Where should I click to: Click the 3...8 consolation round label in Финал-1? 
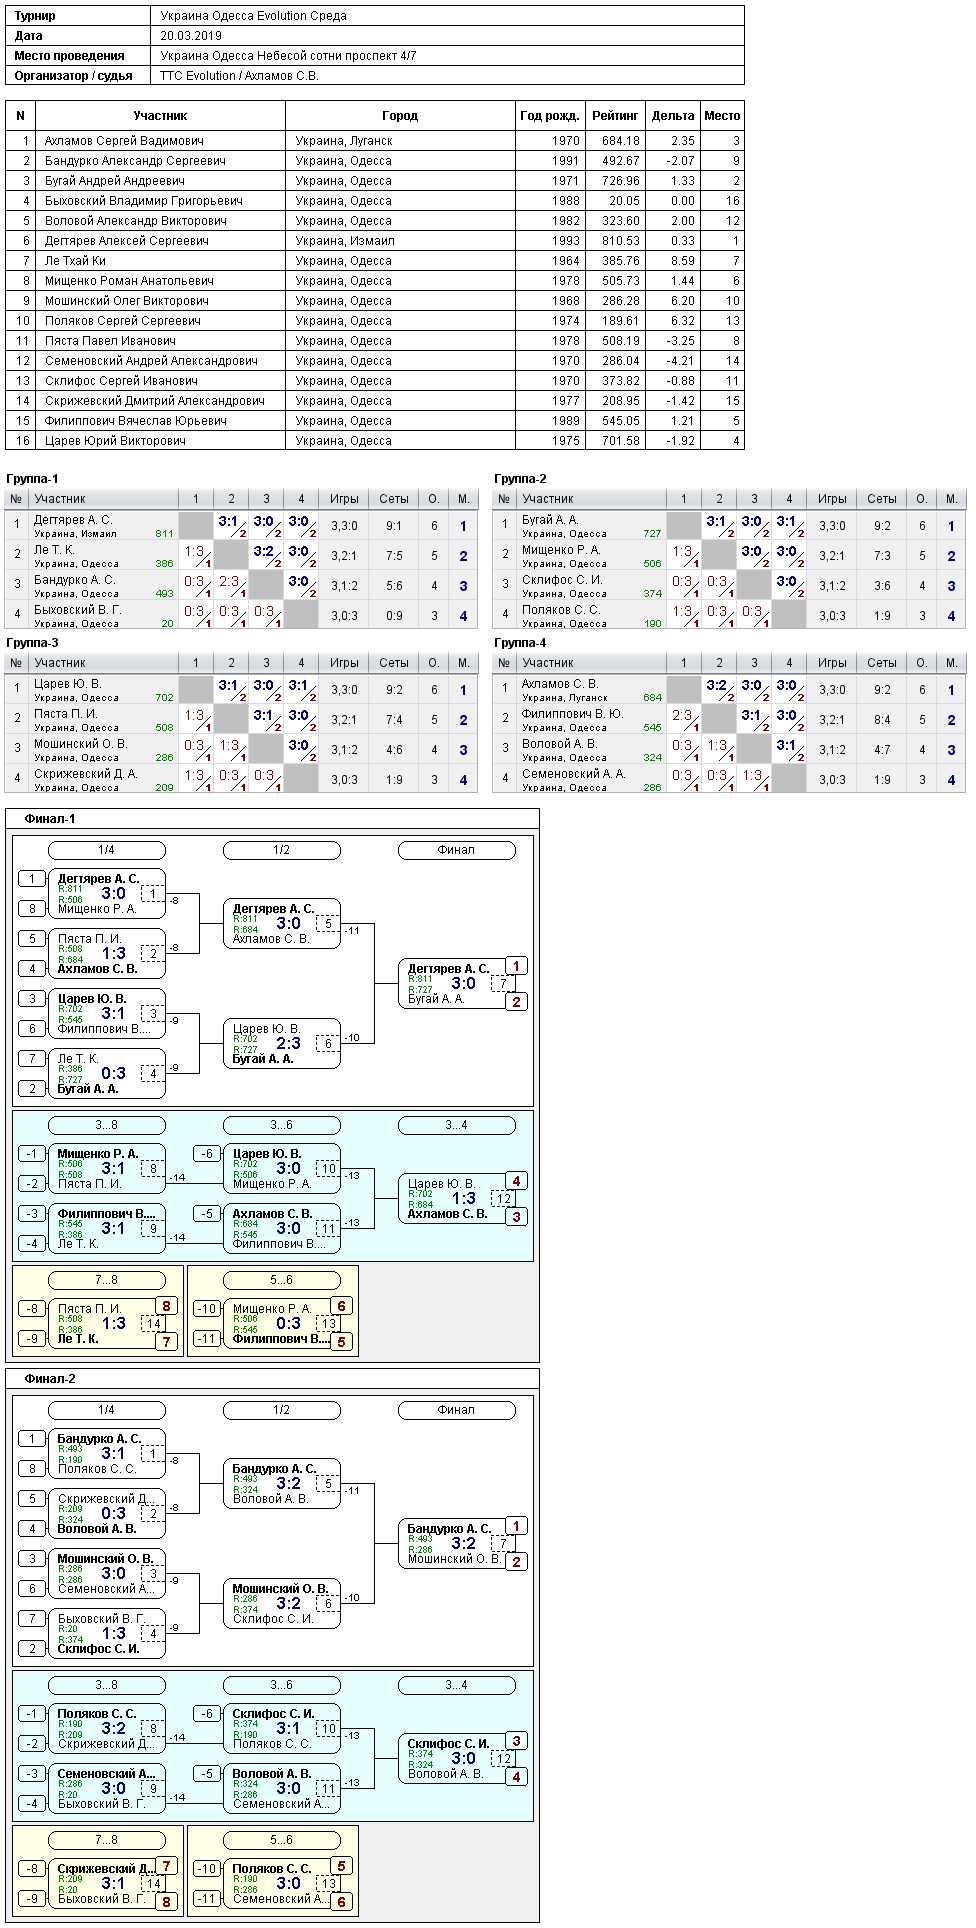(107, 1125)
